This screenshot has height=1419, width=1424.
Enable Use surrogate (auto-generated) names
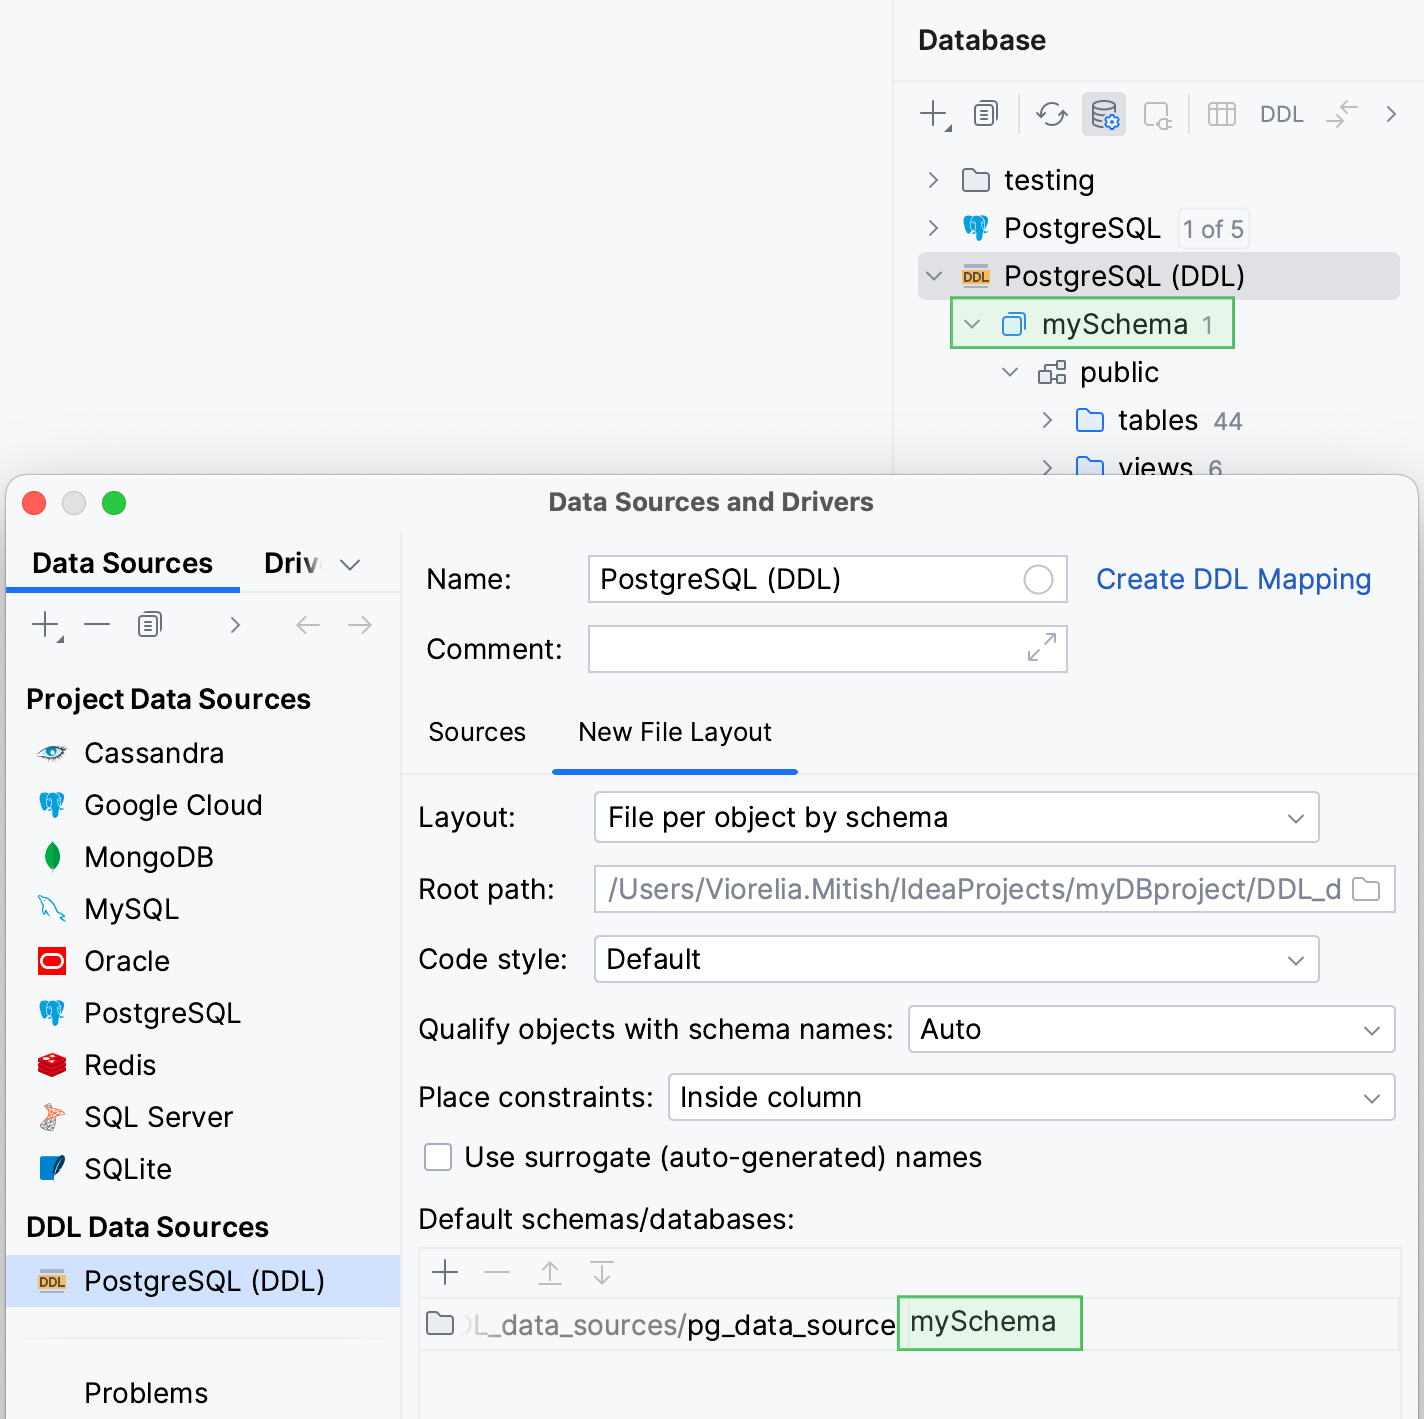438,1157
